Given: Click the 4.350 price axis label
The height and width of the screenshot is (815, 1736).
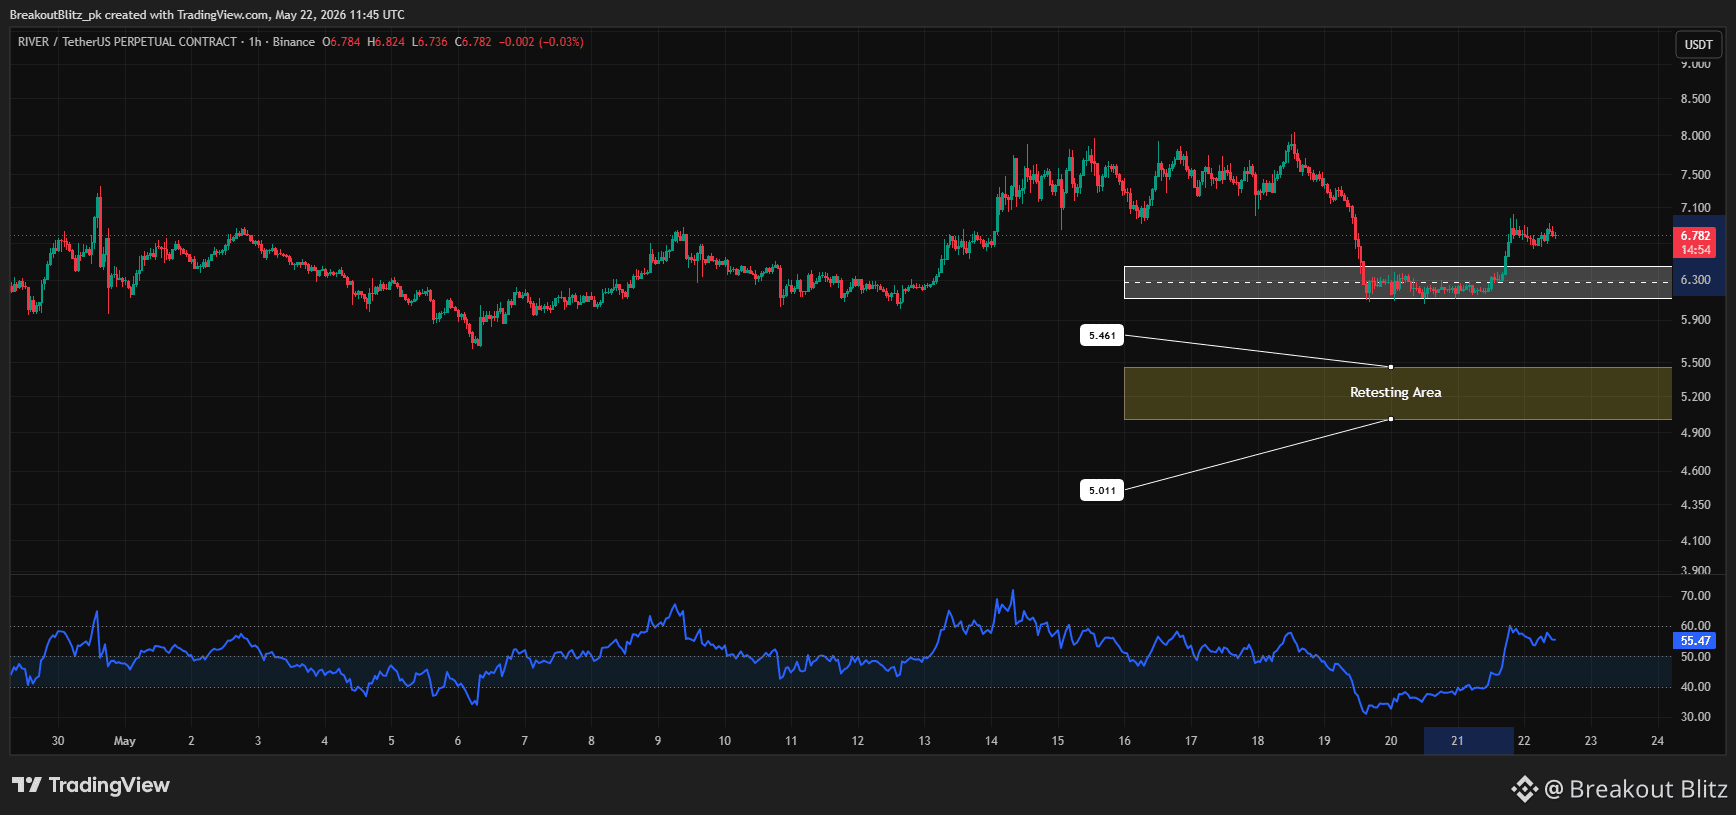Looking at the screenshot, I should [x=1695, y=505].
